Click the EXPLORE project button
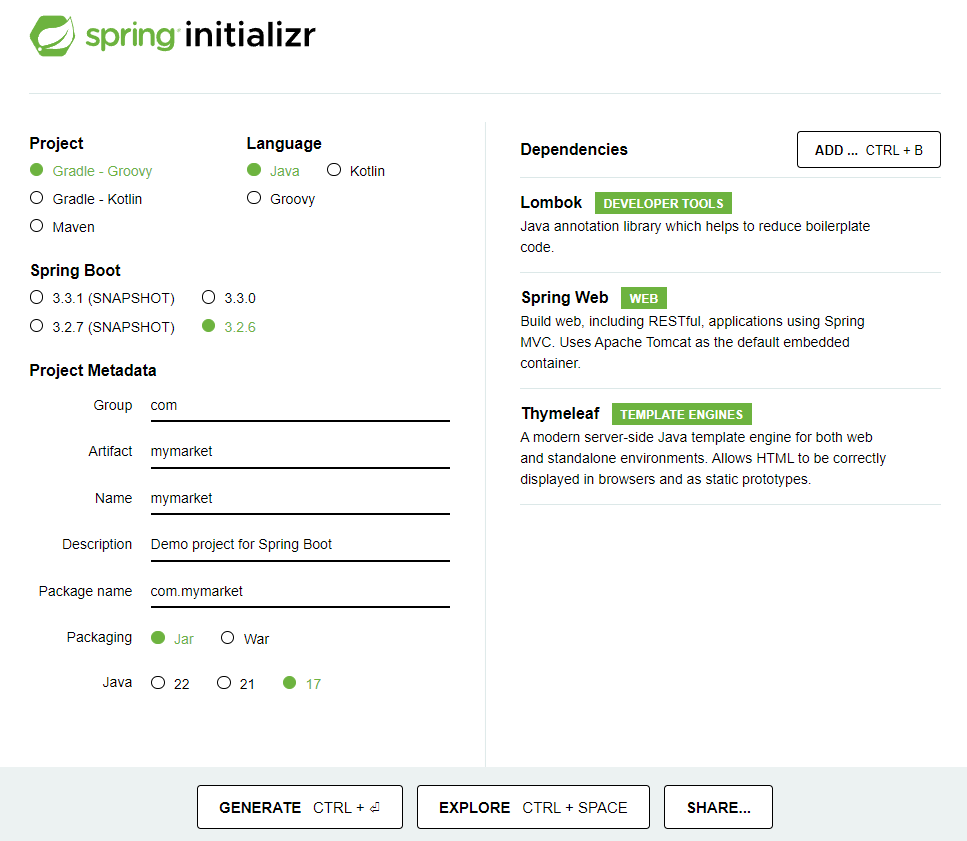The height and width of the screenshot is (841, 967). pyautogui.click(x=533, y=807)
